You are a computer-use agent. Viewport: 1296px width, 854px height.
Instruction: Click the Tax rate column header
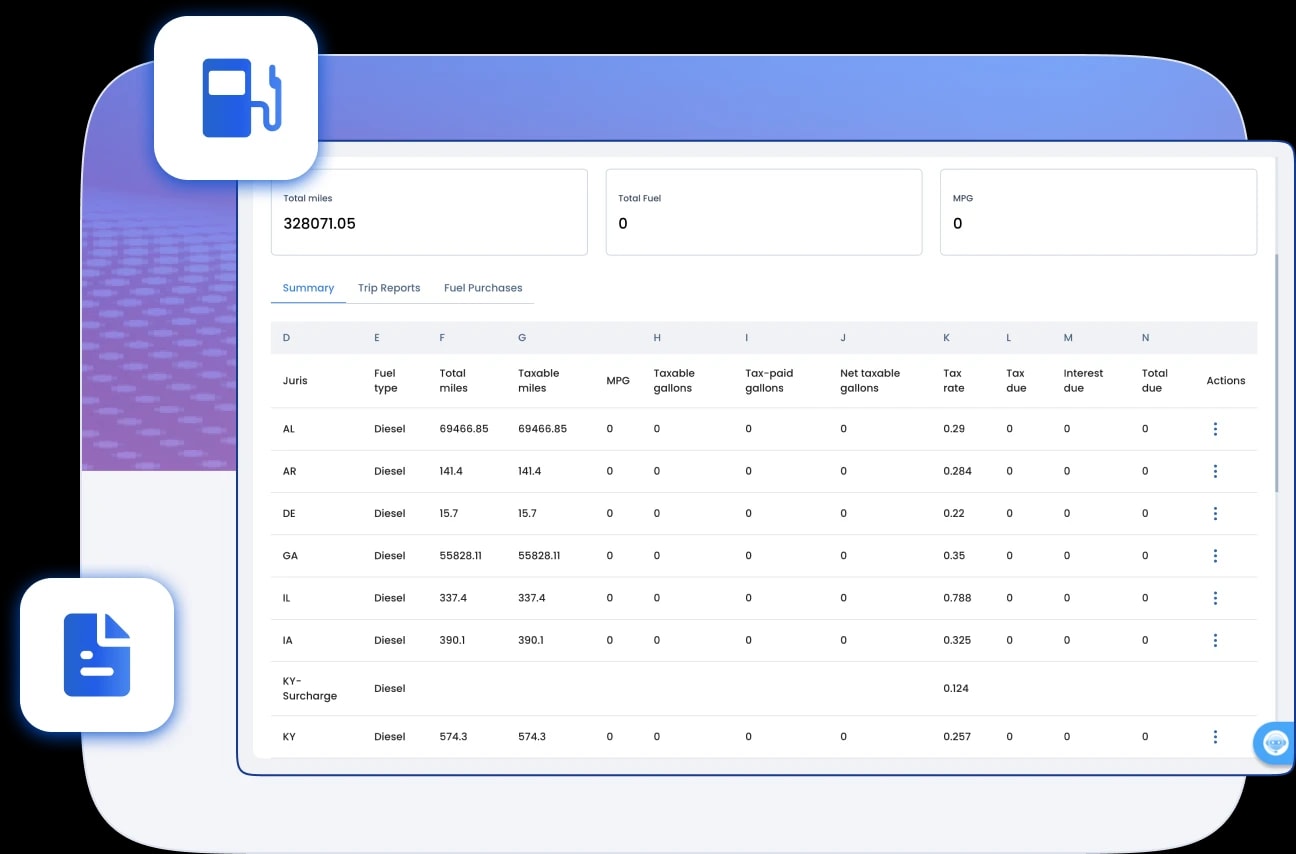pos(953,381)
